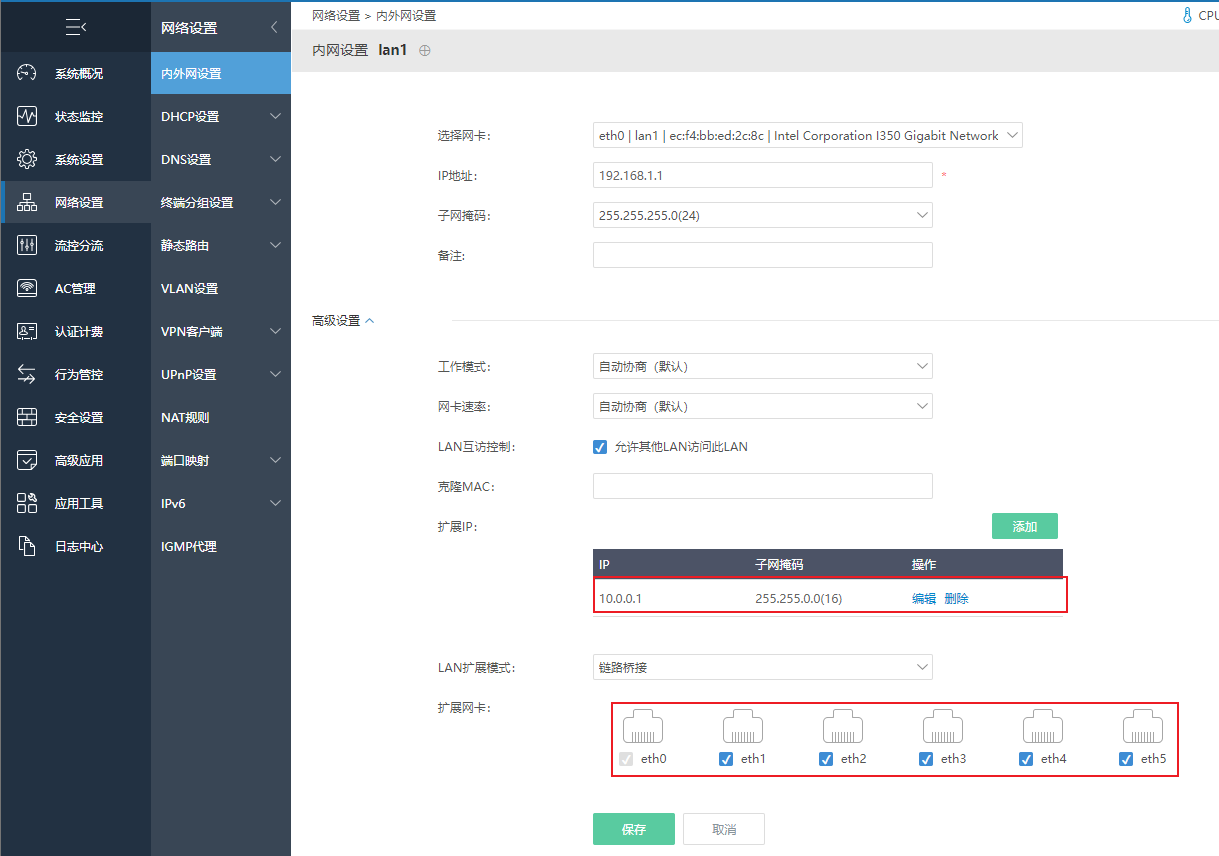Viewport: 1219px width, 856px height.
Task: Expand the 终端分组设置 submenu
Action: pyautogui.click(x=221, y=202)
